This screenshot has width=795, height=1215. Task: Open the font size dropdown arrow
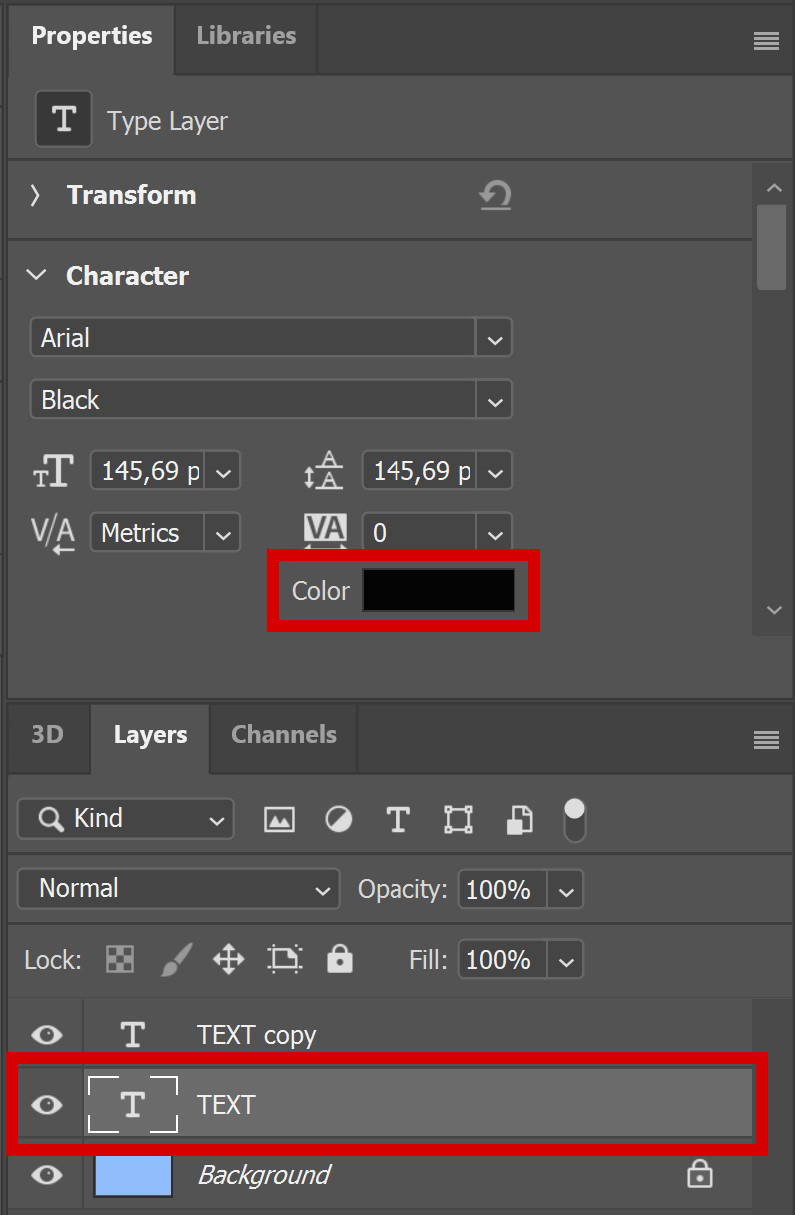(223, 471)
